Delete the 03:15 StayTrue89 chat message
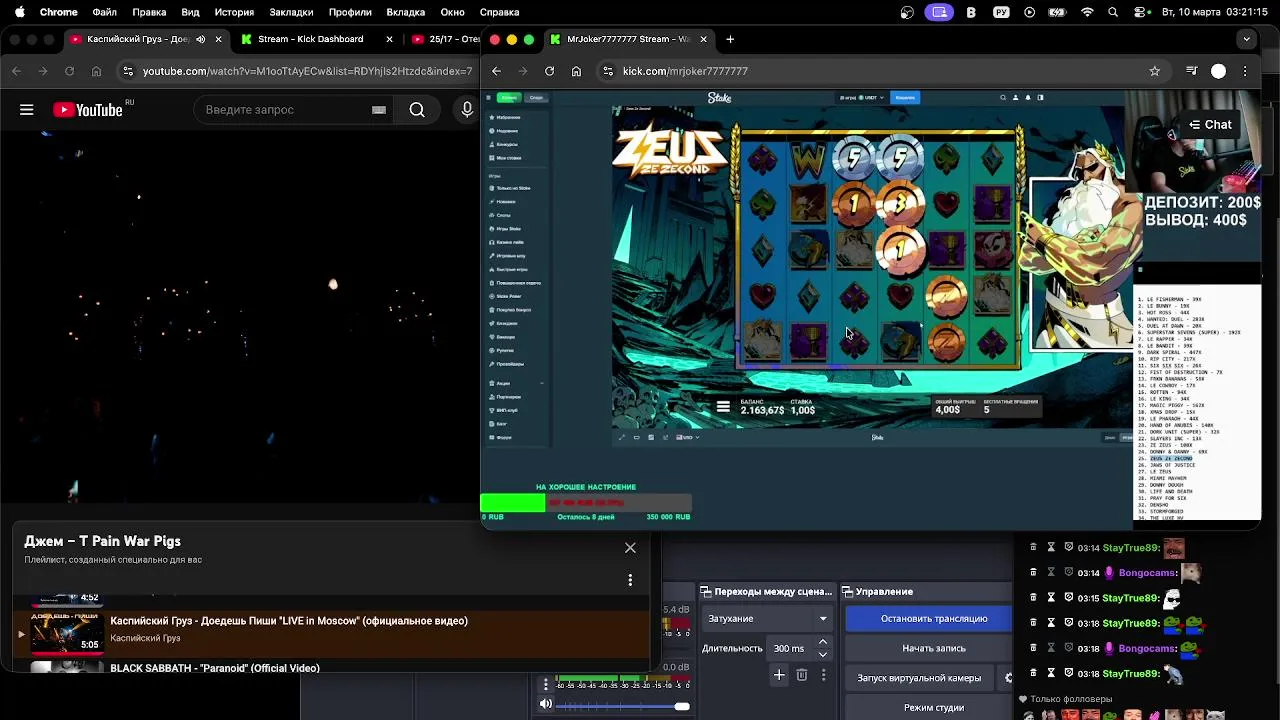The image size is (1280, 720). point(1033,598)
